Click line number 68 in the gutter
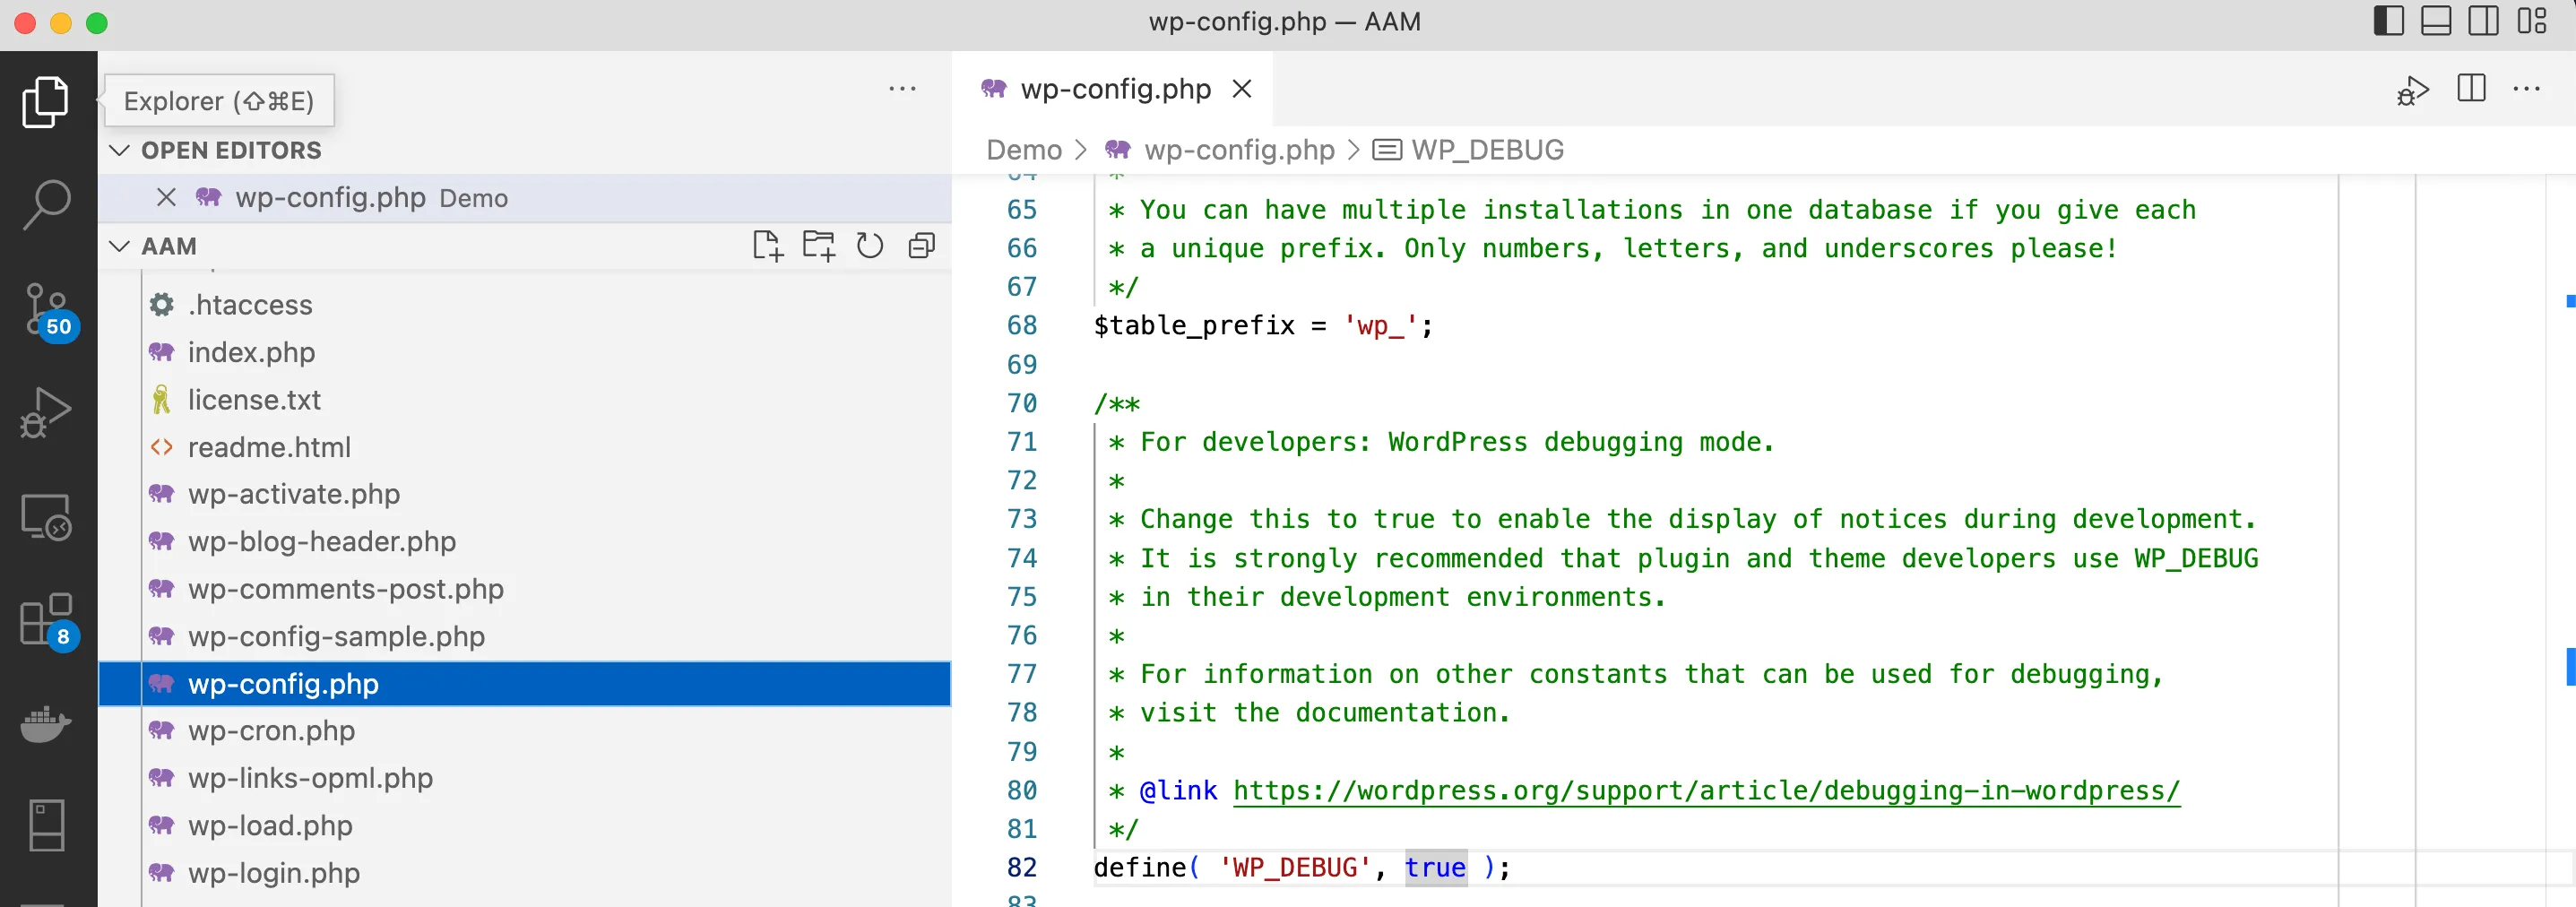The height and width of the screenshot is (907, 2576). [x=1021, y=325]
